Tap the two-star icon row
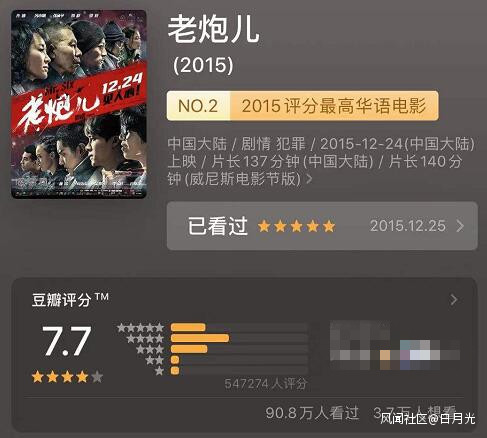This screenshot has width=487, height=438. pos(155,360)
